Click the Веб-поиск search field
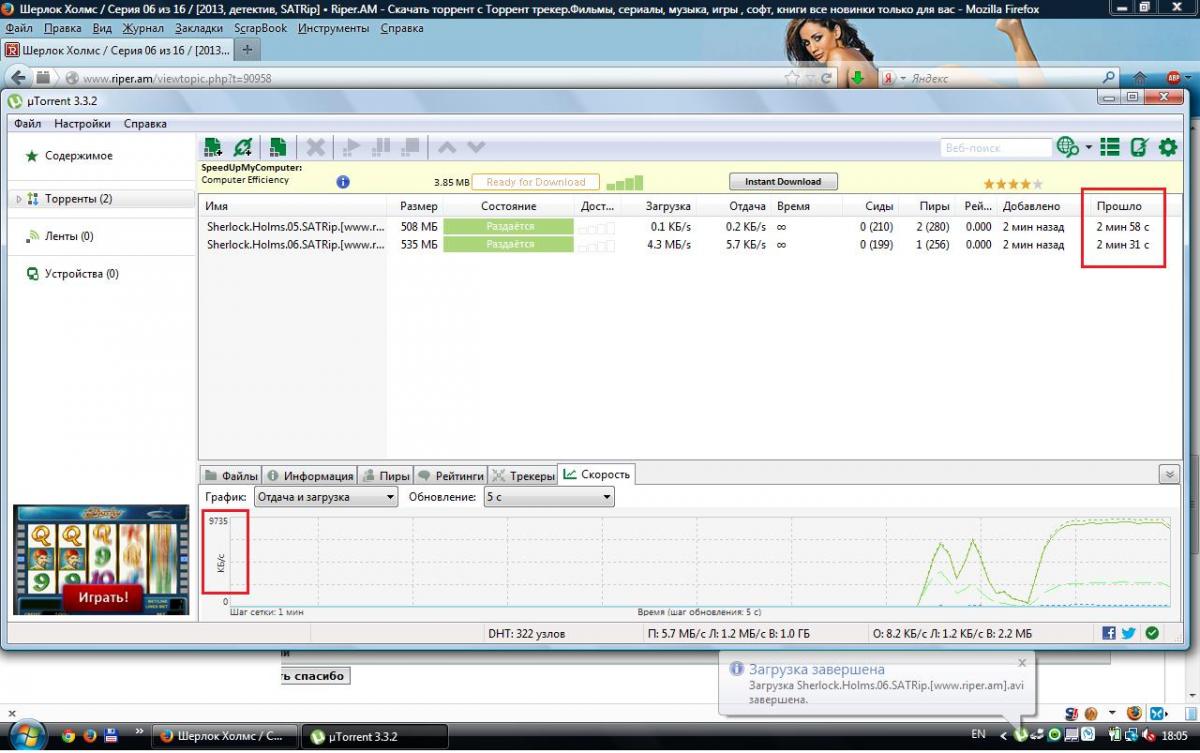The image size is (1200, 753). pyautogui.click(x=995, y=148)
